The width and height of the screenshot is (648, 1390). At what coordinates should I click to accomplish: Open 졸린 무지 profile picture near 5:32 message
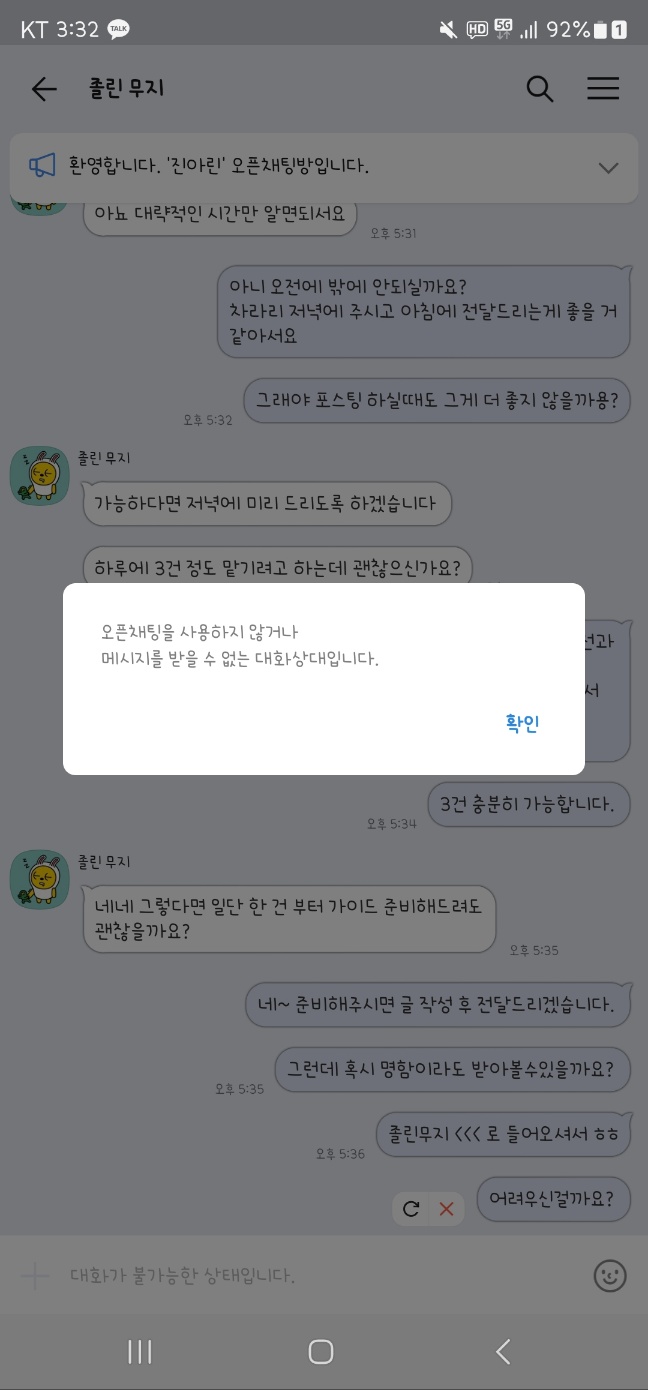(x=39, y=476)
